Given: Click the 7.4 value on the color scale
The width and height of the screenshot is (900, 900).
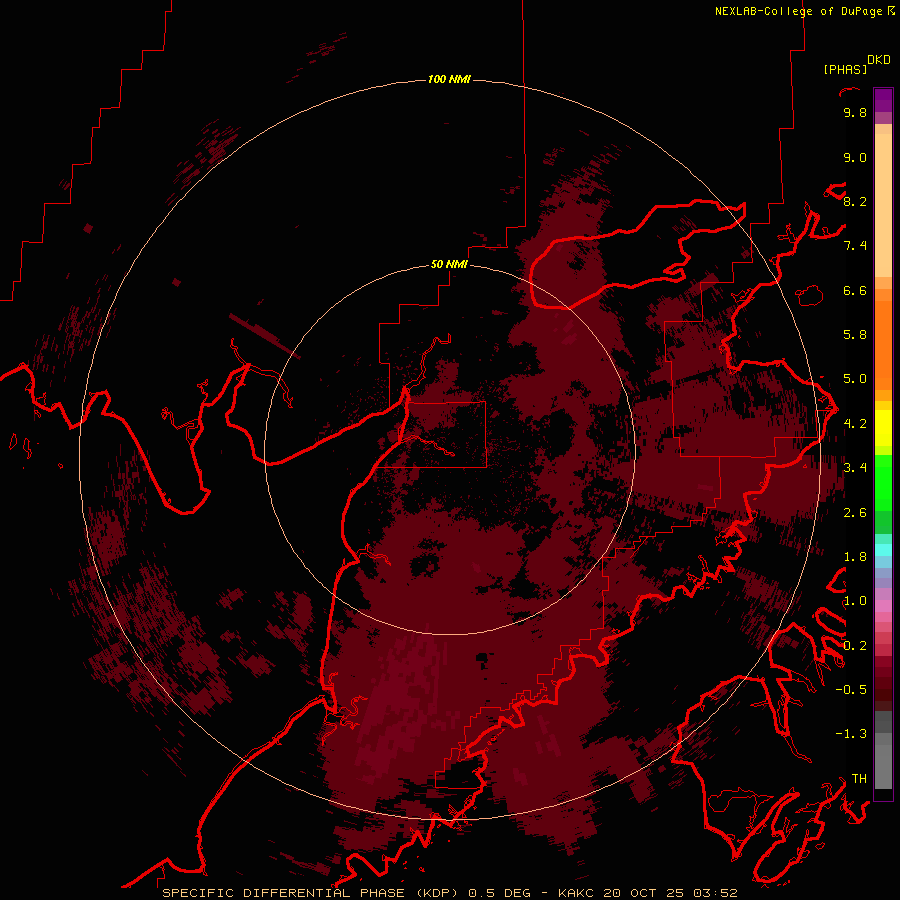Looking at the screenshot, I should click(855, 246).
